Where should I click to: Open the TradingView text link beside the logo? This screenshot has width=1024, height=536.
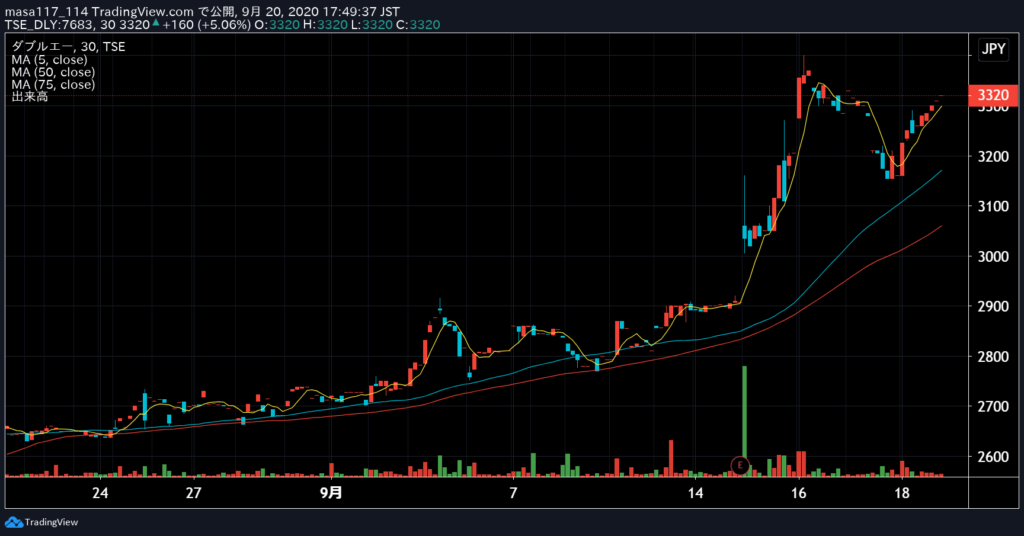click(52, 522)
